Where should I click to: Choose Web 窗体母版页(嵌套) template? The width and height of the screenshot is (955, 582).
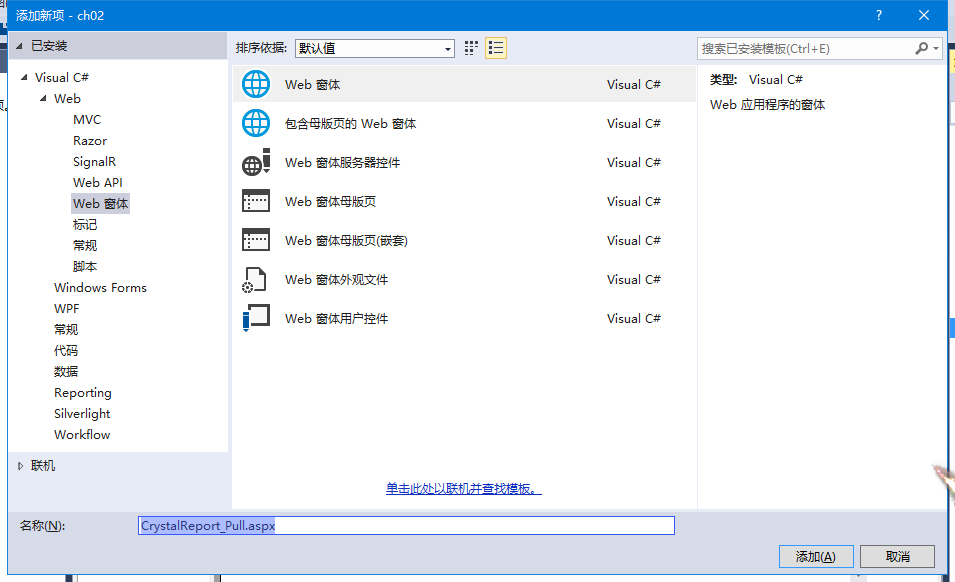(346, 240)
